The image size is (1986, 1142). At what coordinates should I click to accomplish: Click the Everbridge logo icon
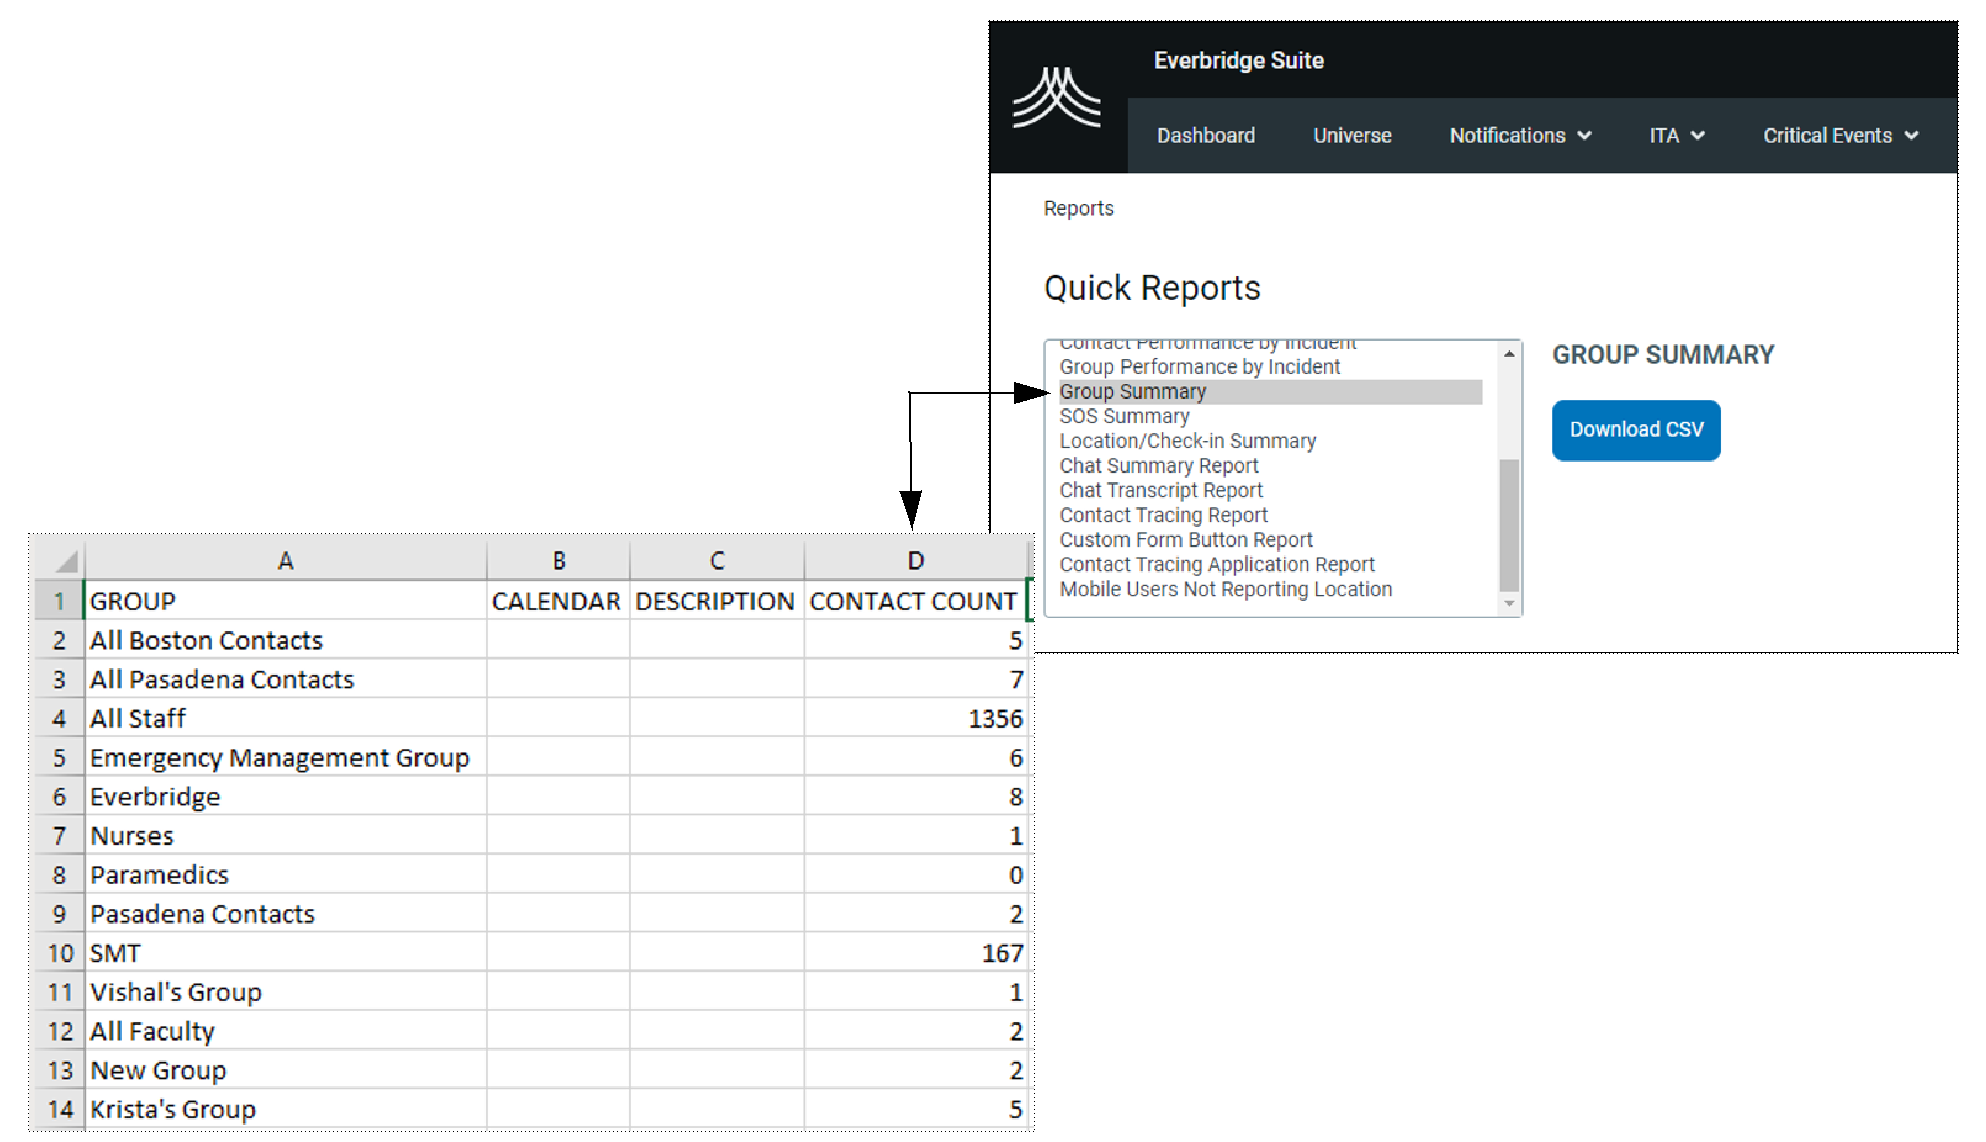pos(1057,98)
